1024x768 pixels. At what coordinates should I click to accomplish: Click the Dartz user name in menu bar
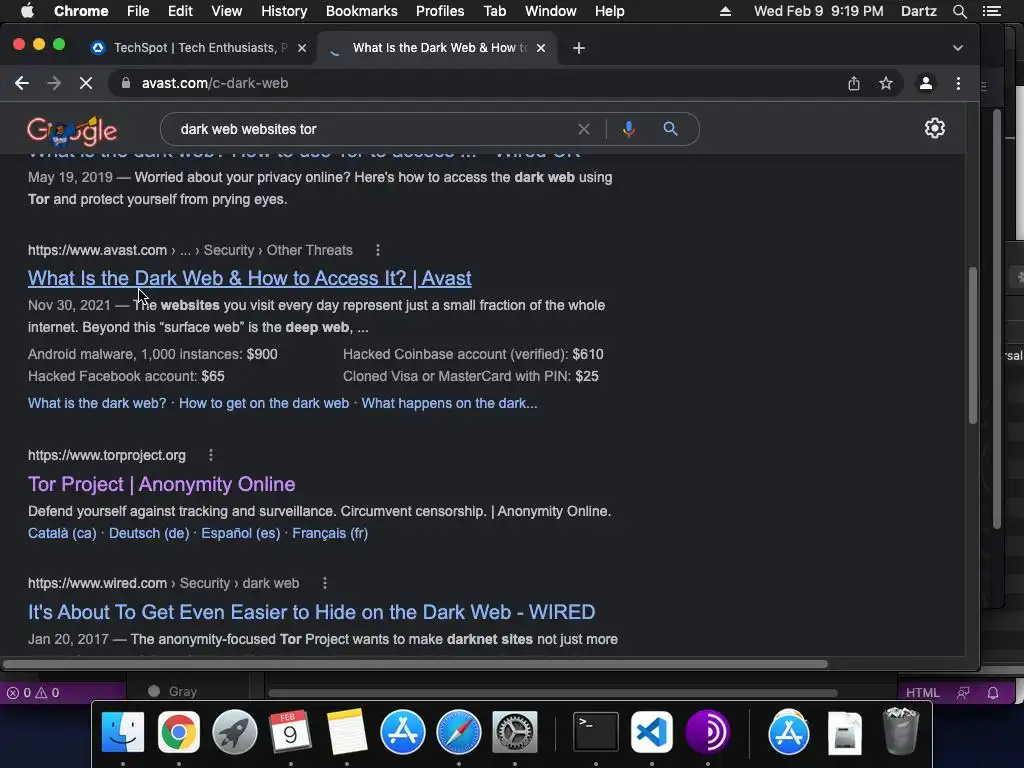[918, 11]
